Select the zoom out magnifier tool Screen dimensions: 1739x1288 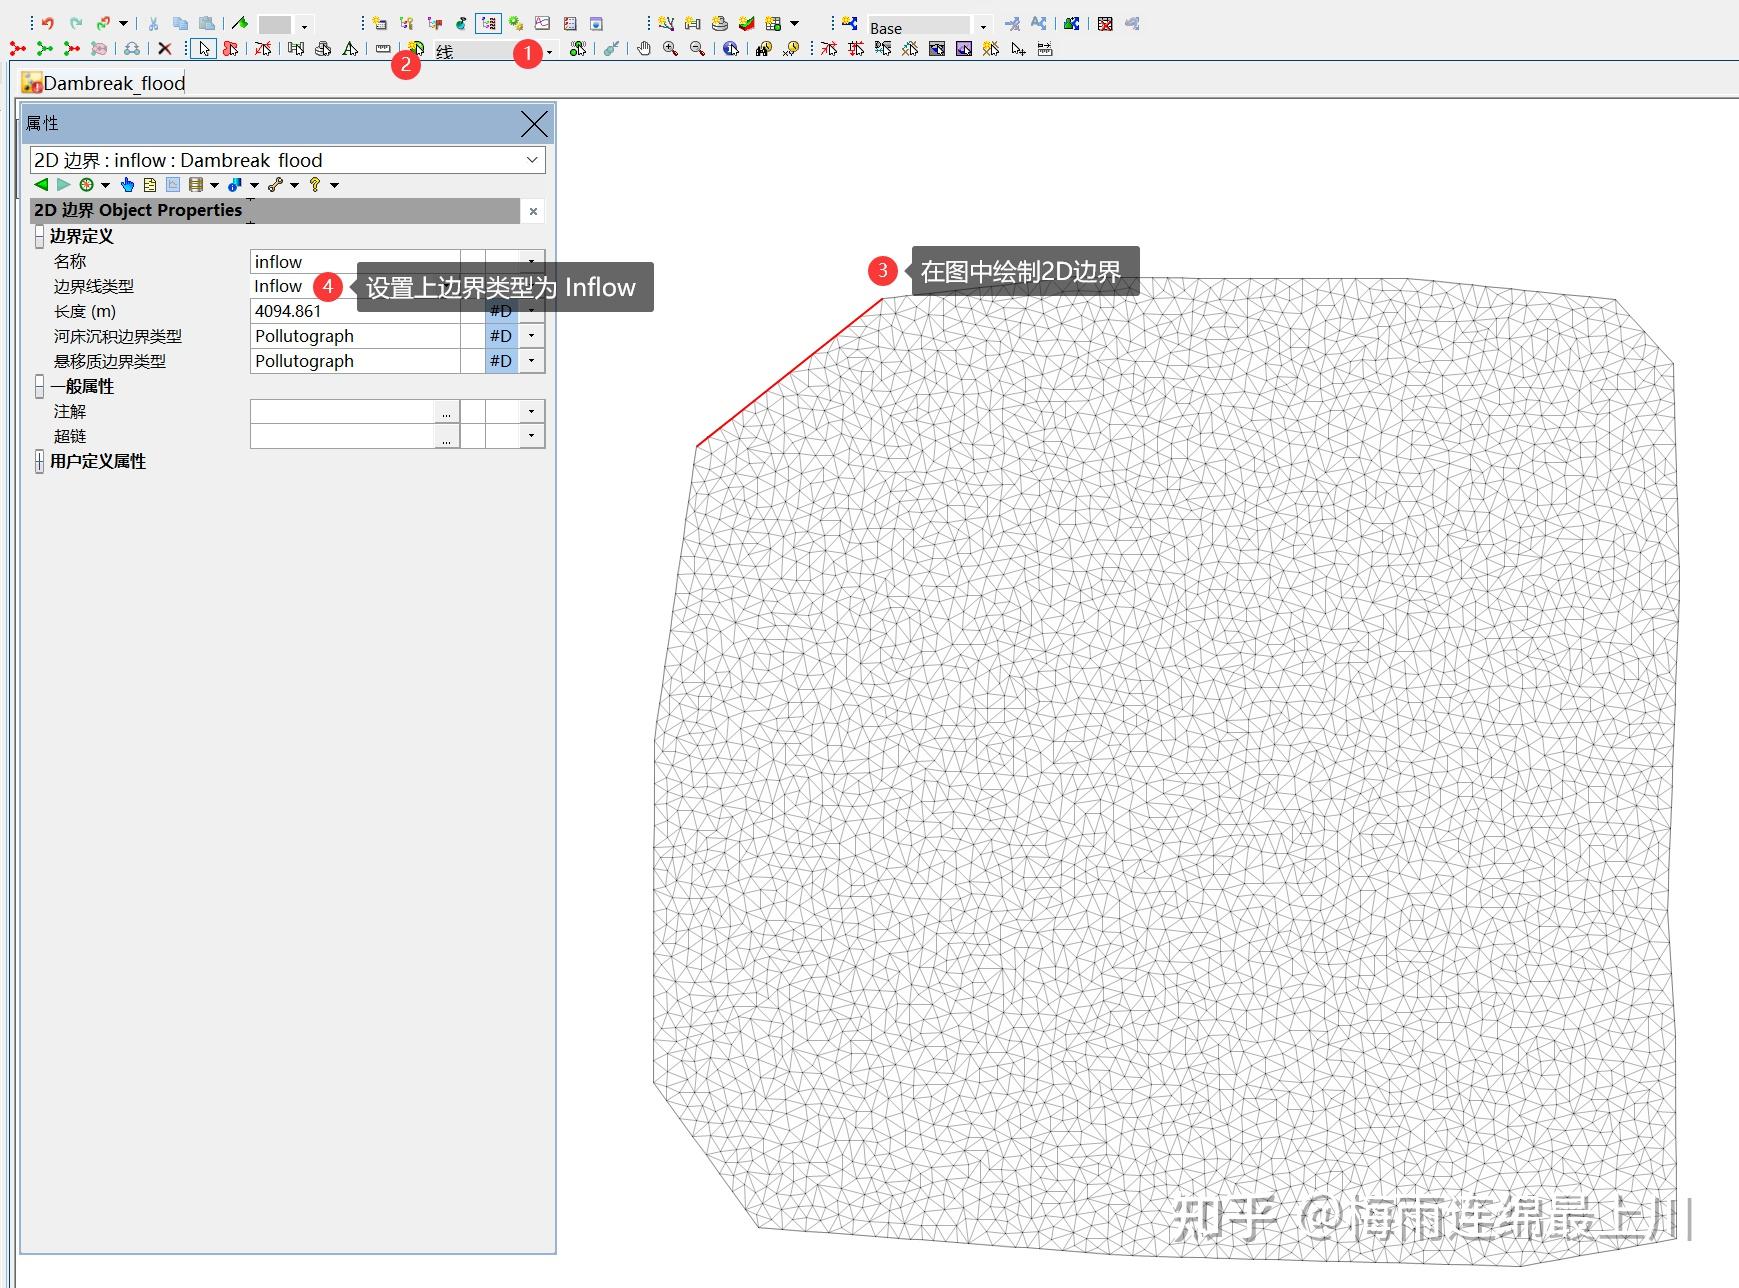[x=695, y=49]
